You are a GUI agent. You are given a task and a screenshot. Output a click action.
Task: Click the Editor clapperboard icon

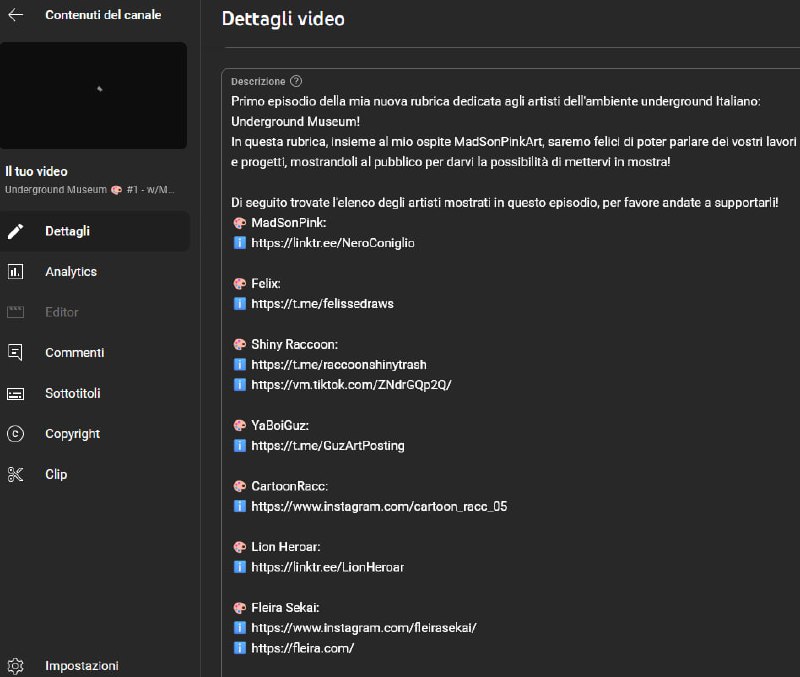[x=15, y=312]
